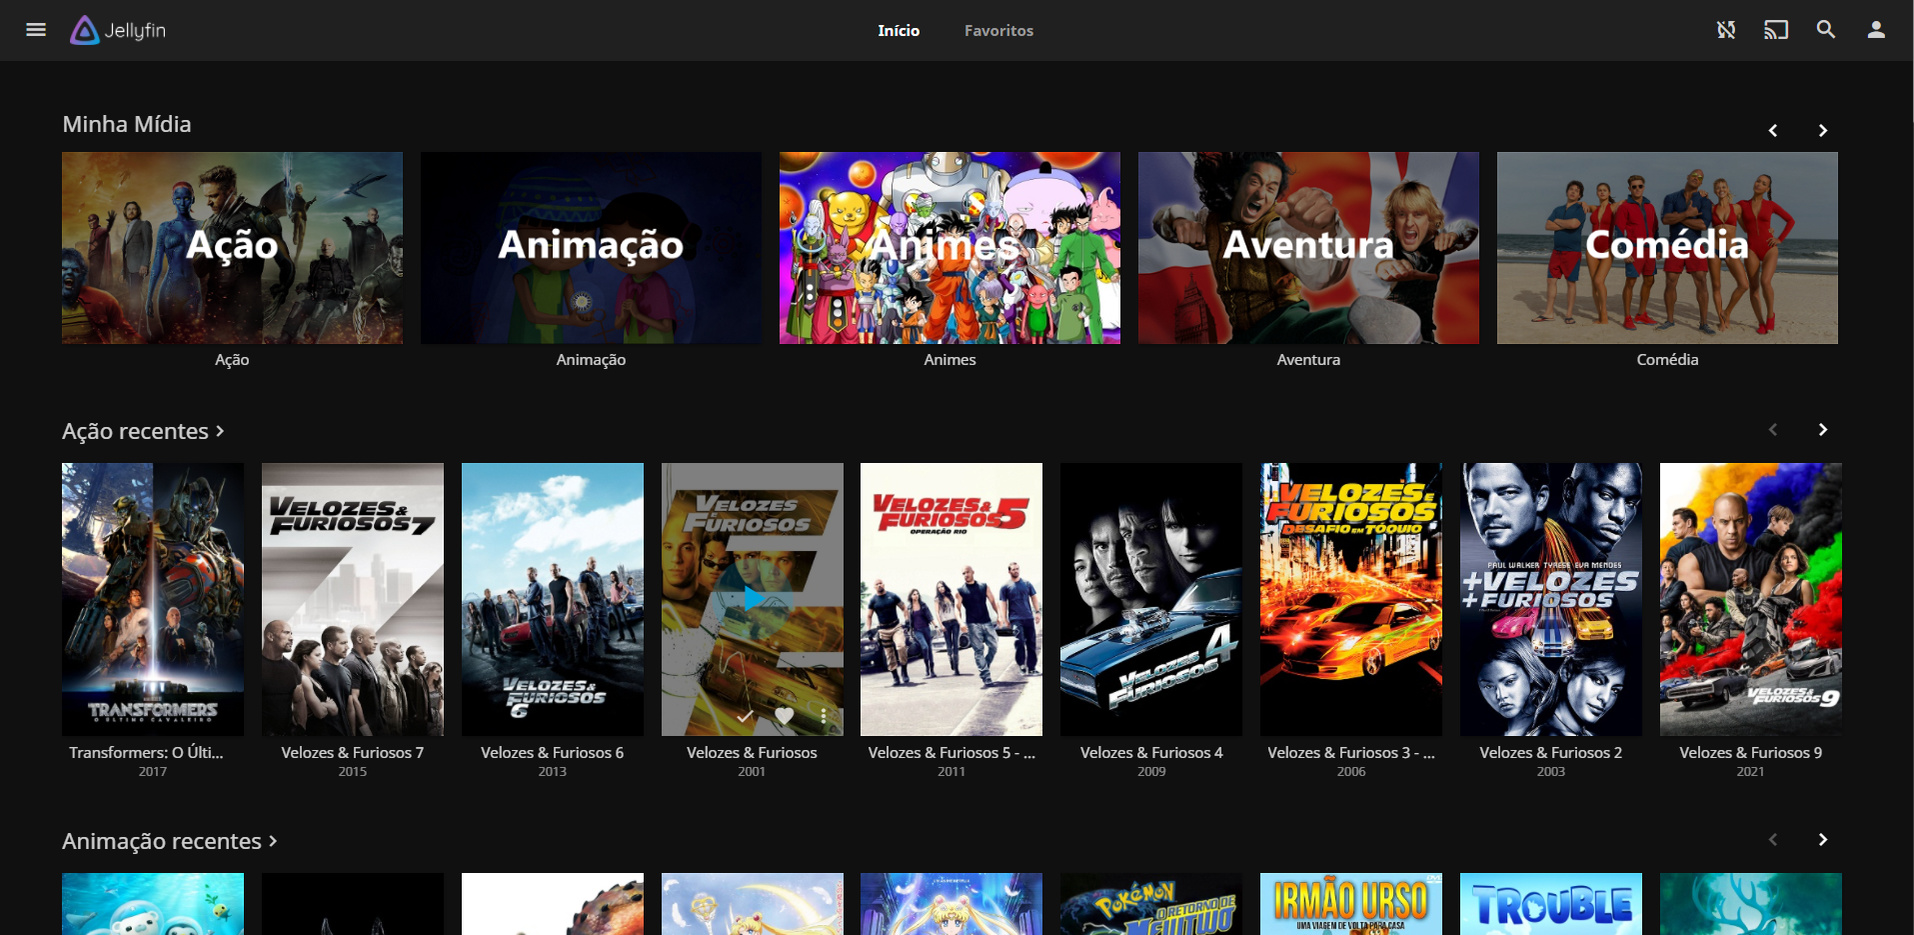Click the year '2017' under Transformers
Screen dimensions: 1914x935
[153, 771]
